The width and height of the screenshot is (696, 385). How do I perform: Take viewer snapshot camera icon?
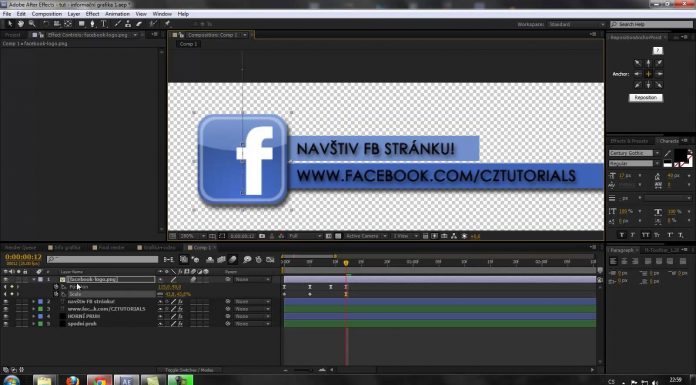(x=262, y=236)
